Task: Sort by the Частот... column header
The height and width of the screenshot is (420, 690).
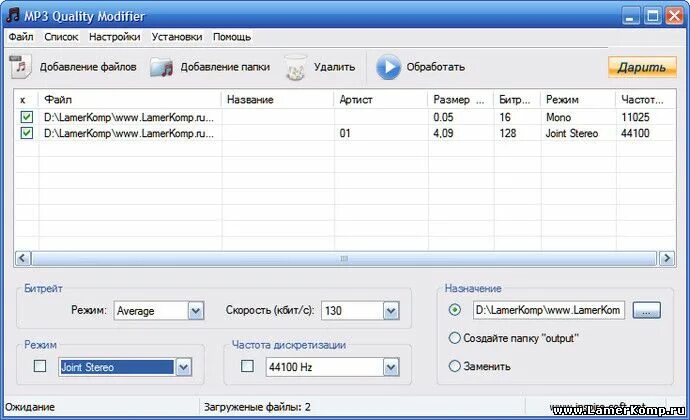Action: [x=645, y=99]
